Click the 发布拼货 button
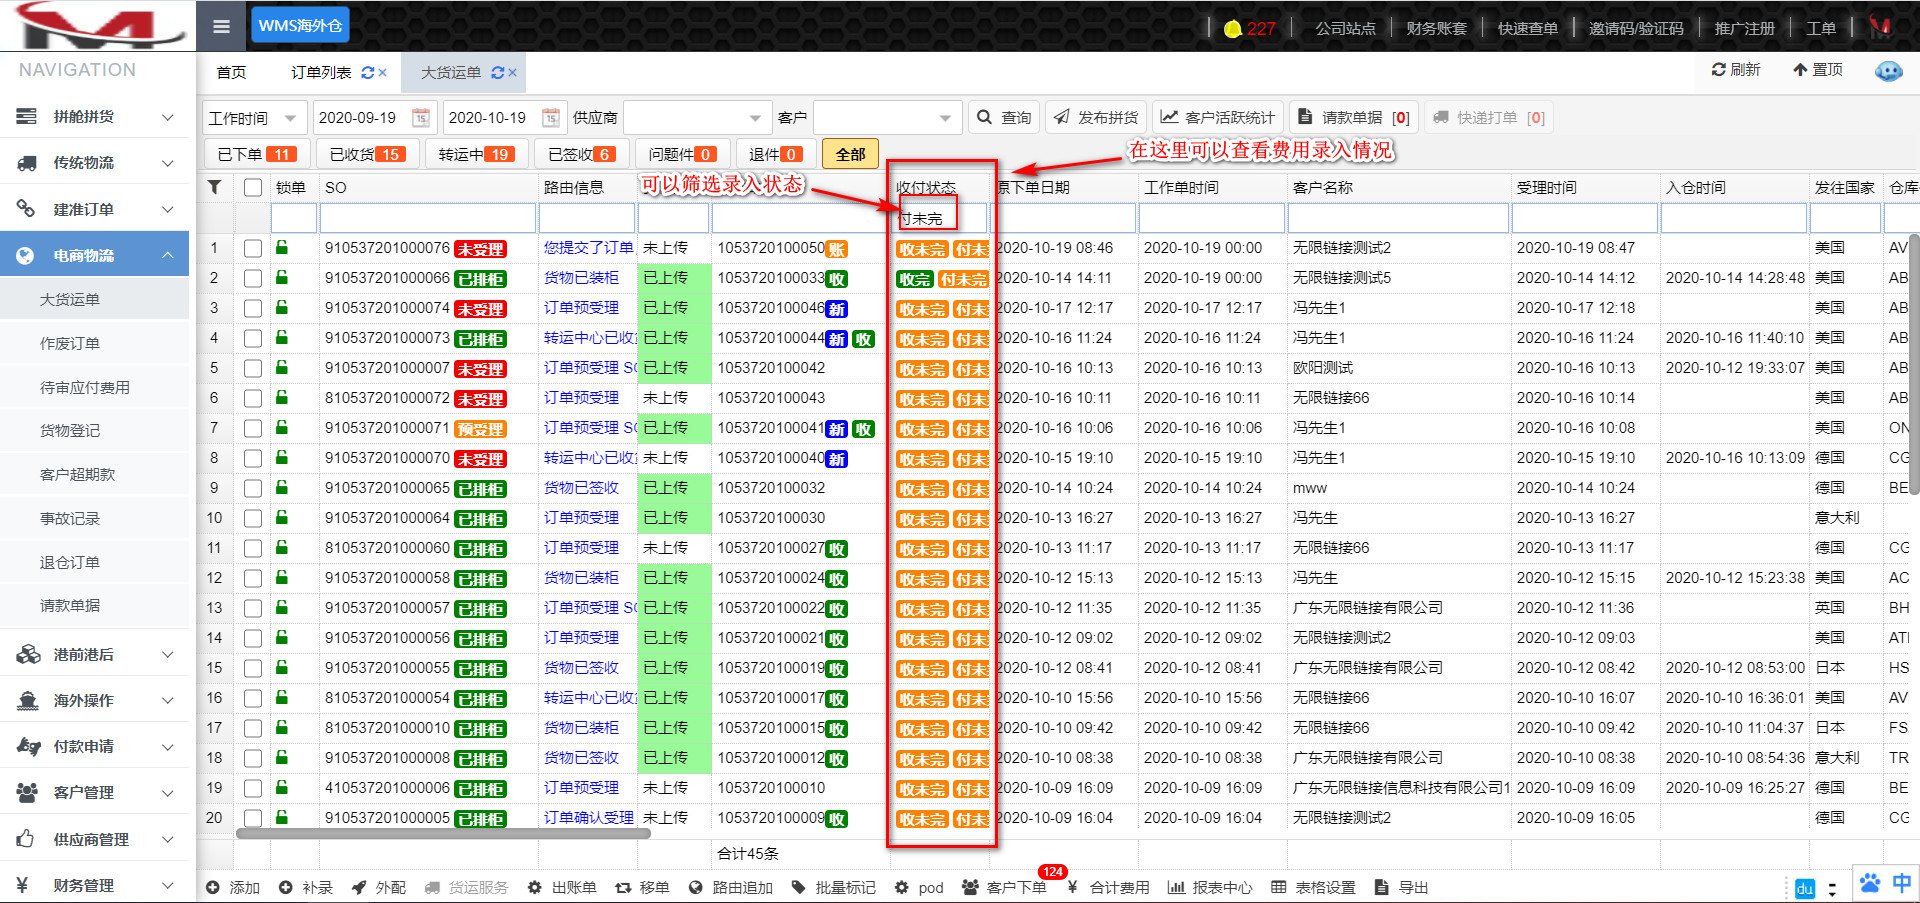The image size is (1920, 903). tap(1096, 118)
